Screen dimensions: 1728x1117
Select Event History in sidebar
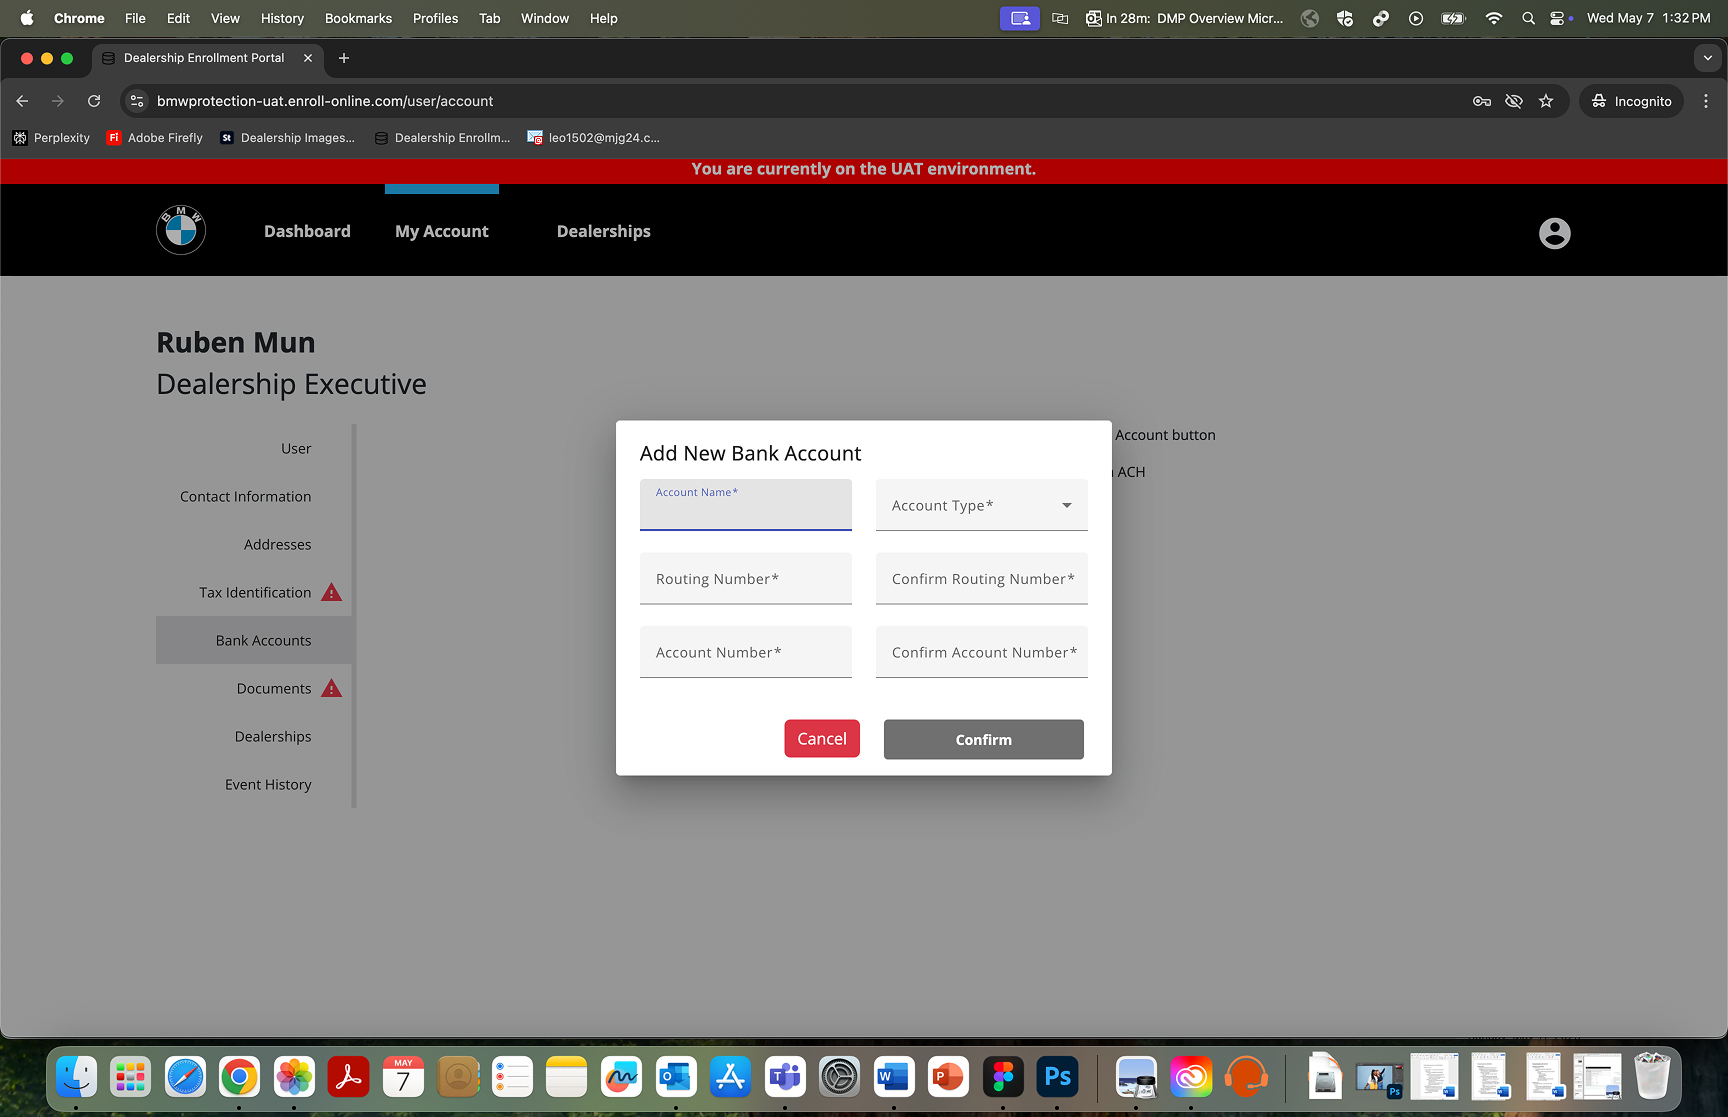(268, 785)
